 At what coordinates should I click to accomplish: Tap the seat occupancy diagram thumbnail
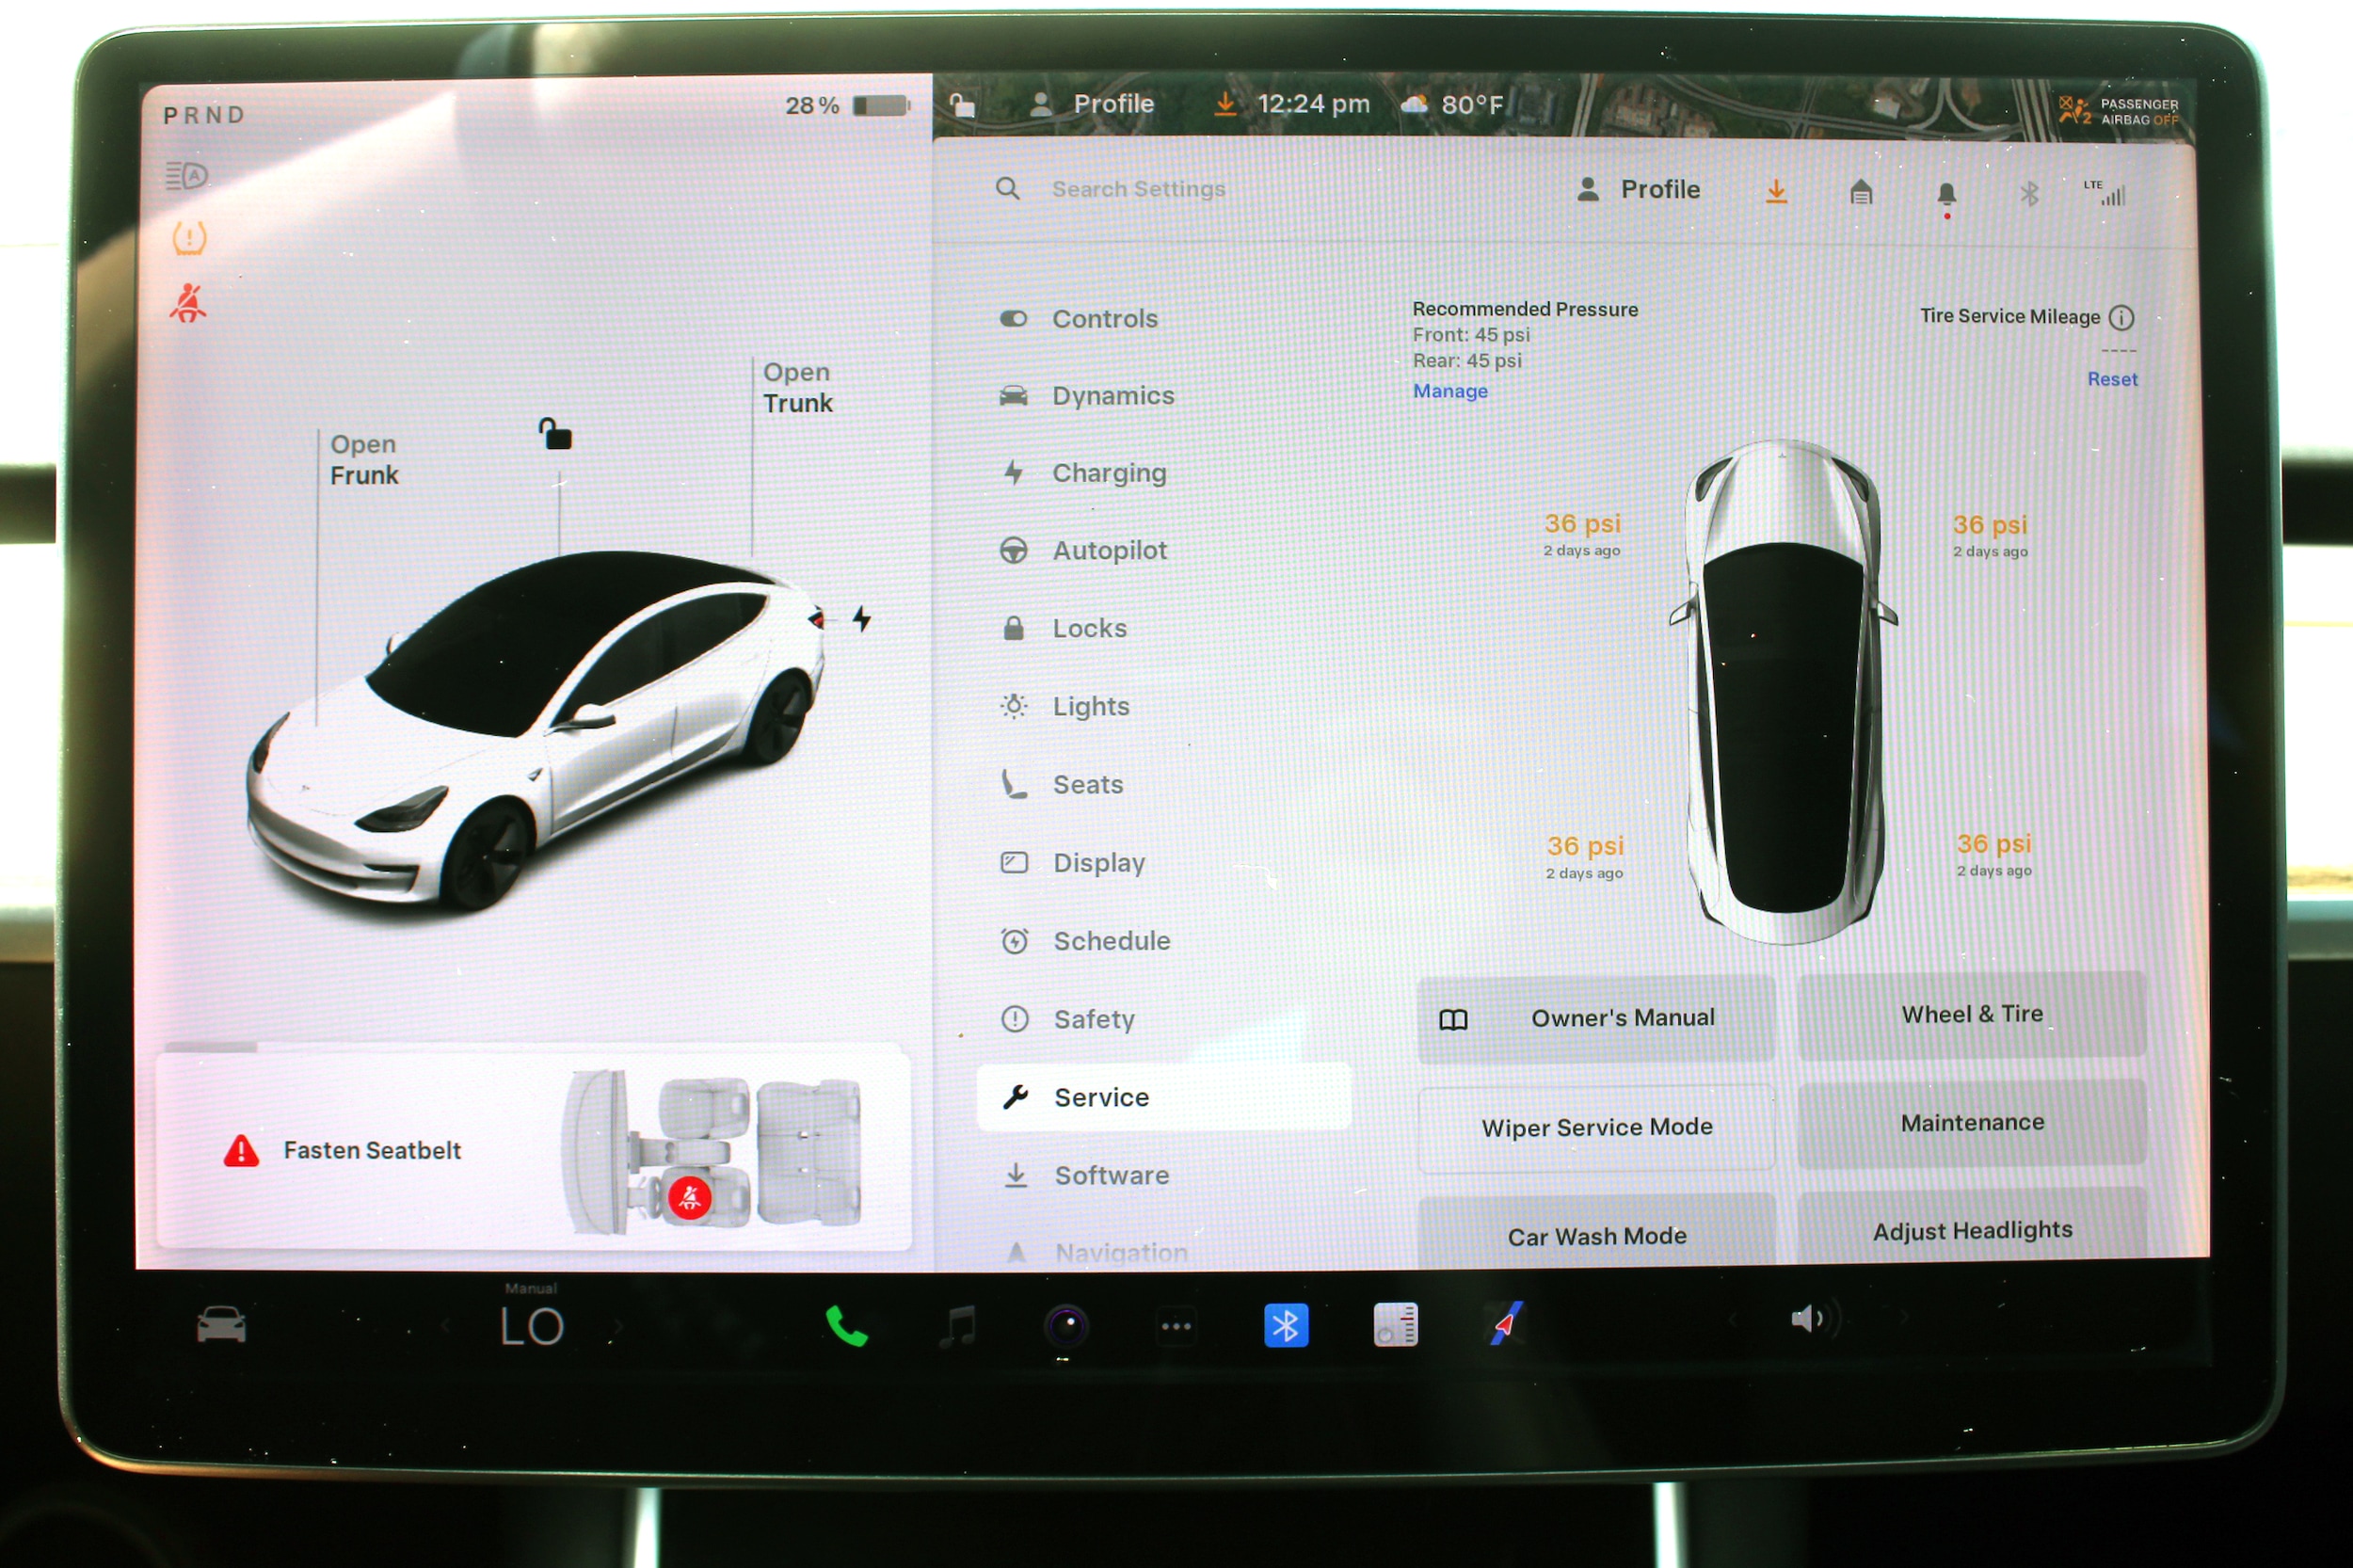coord(711,1151)
